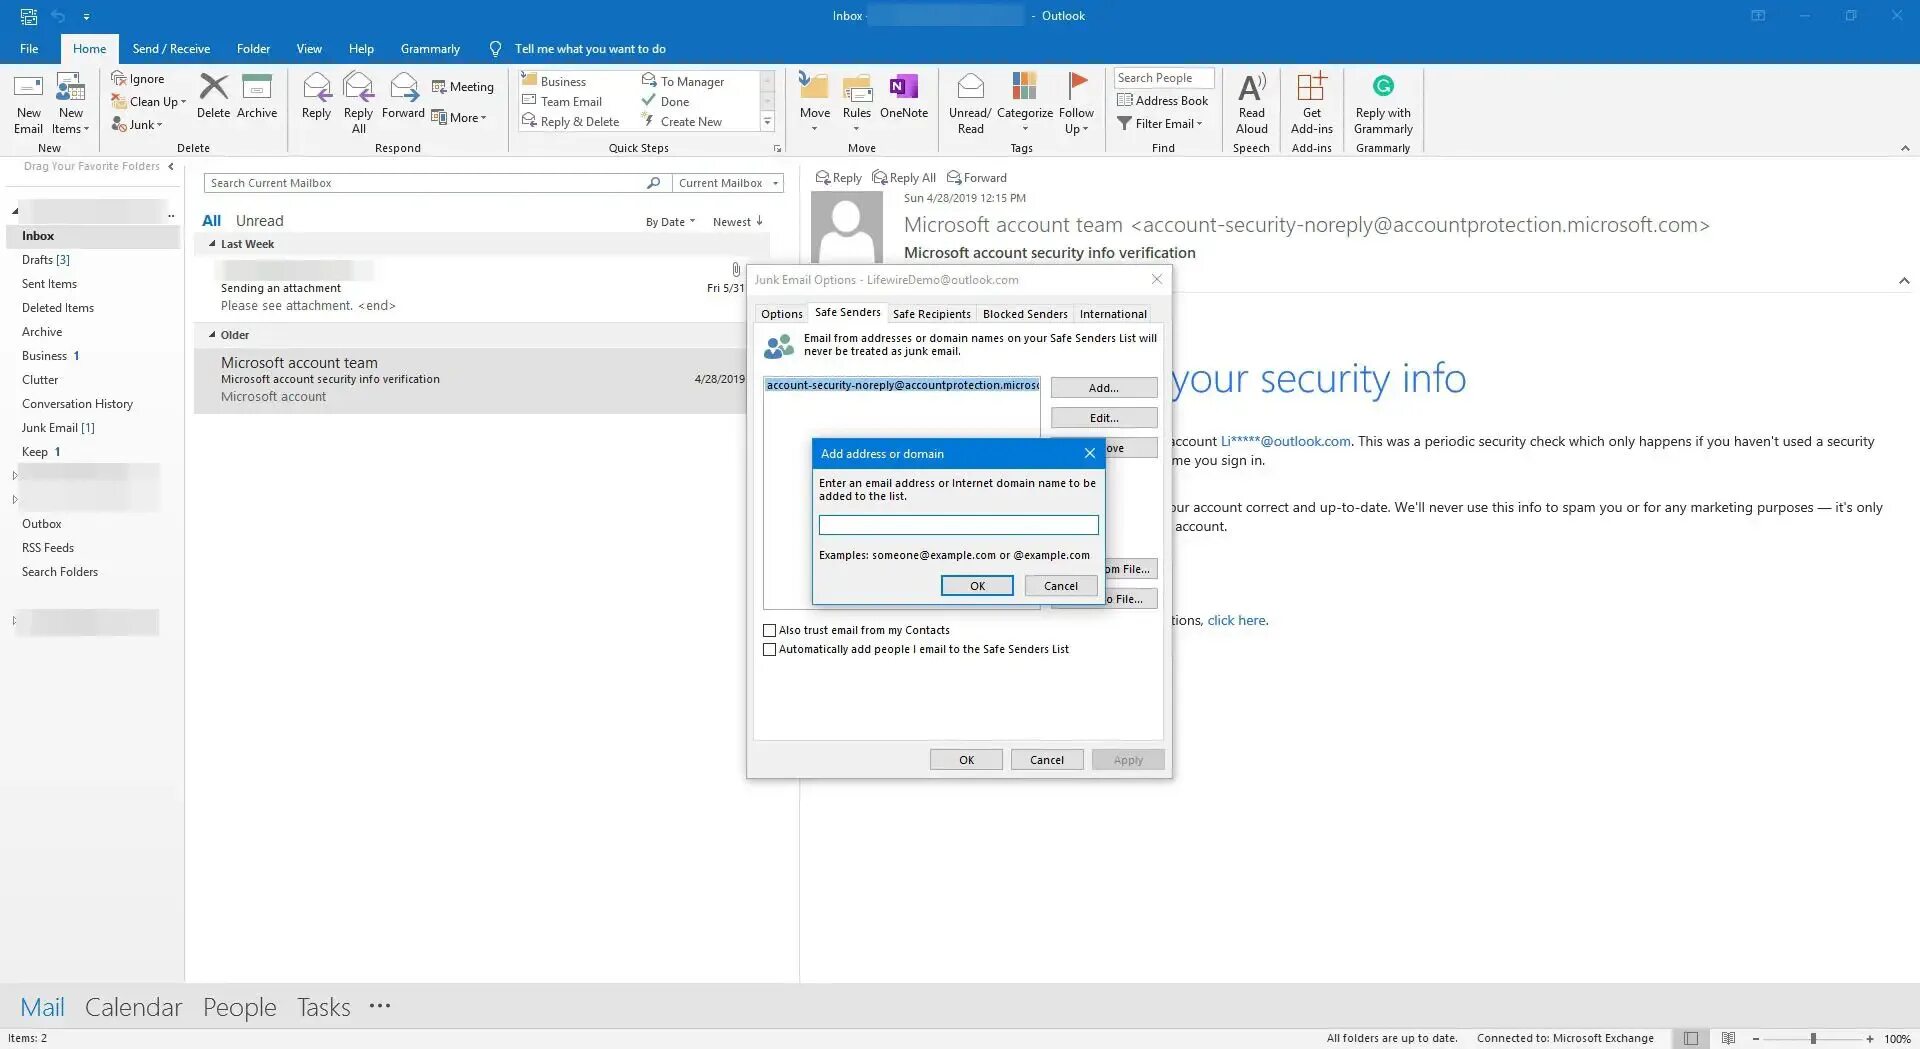Switch to the International tab
The width and height of the screenshot is (1920, 1049).
pos(1113,314)
